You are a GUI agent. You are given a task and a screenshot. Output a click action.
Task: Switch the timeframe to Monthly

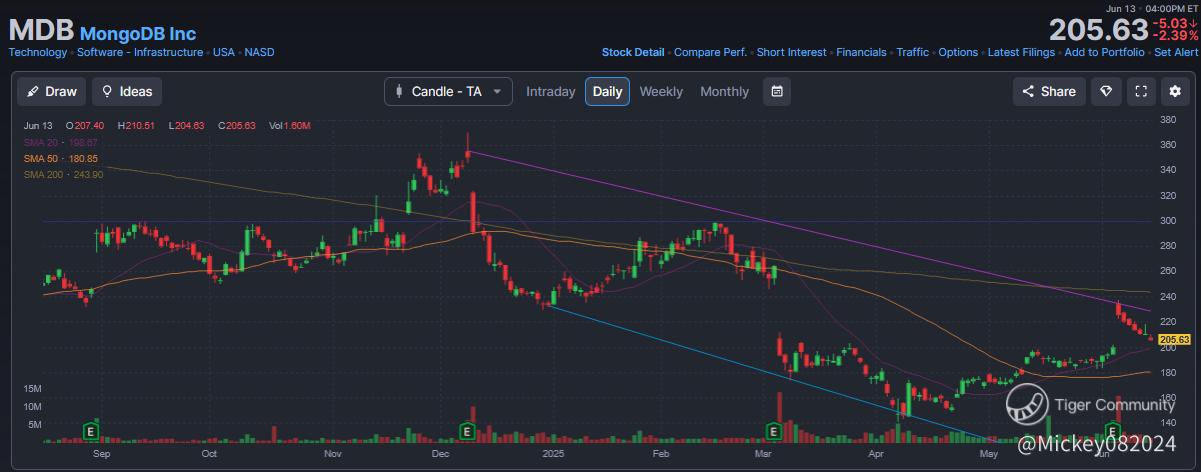[724, 91]
